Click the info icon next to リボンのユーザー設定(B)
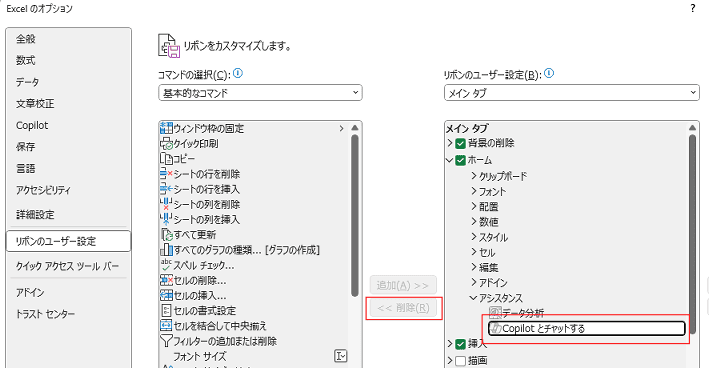 [x=549, y=73]
